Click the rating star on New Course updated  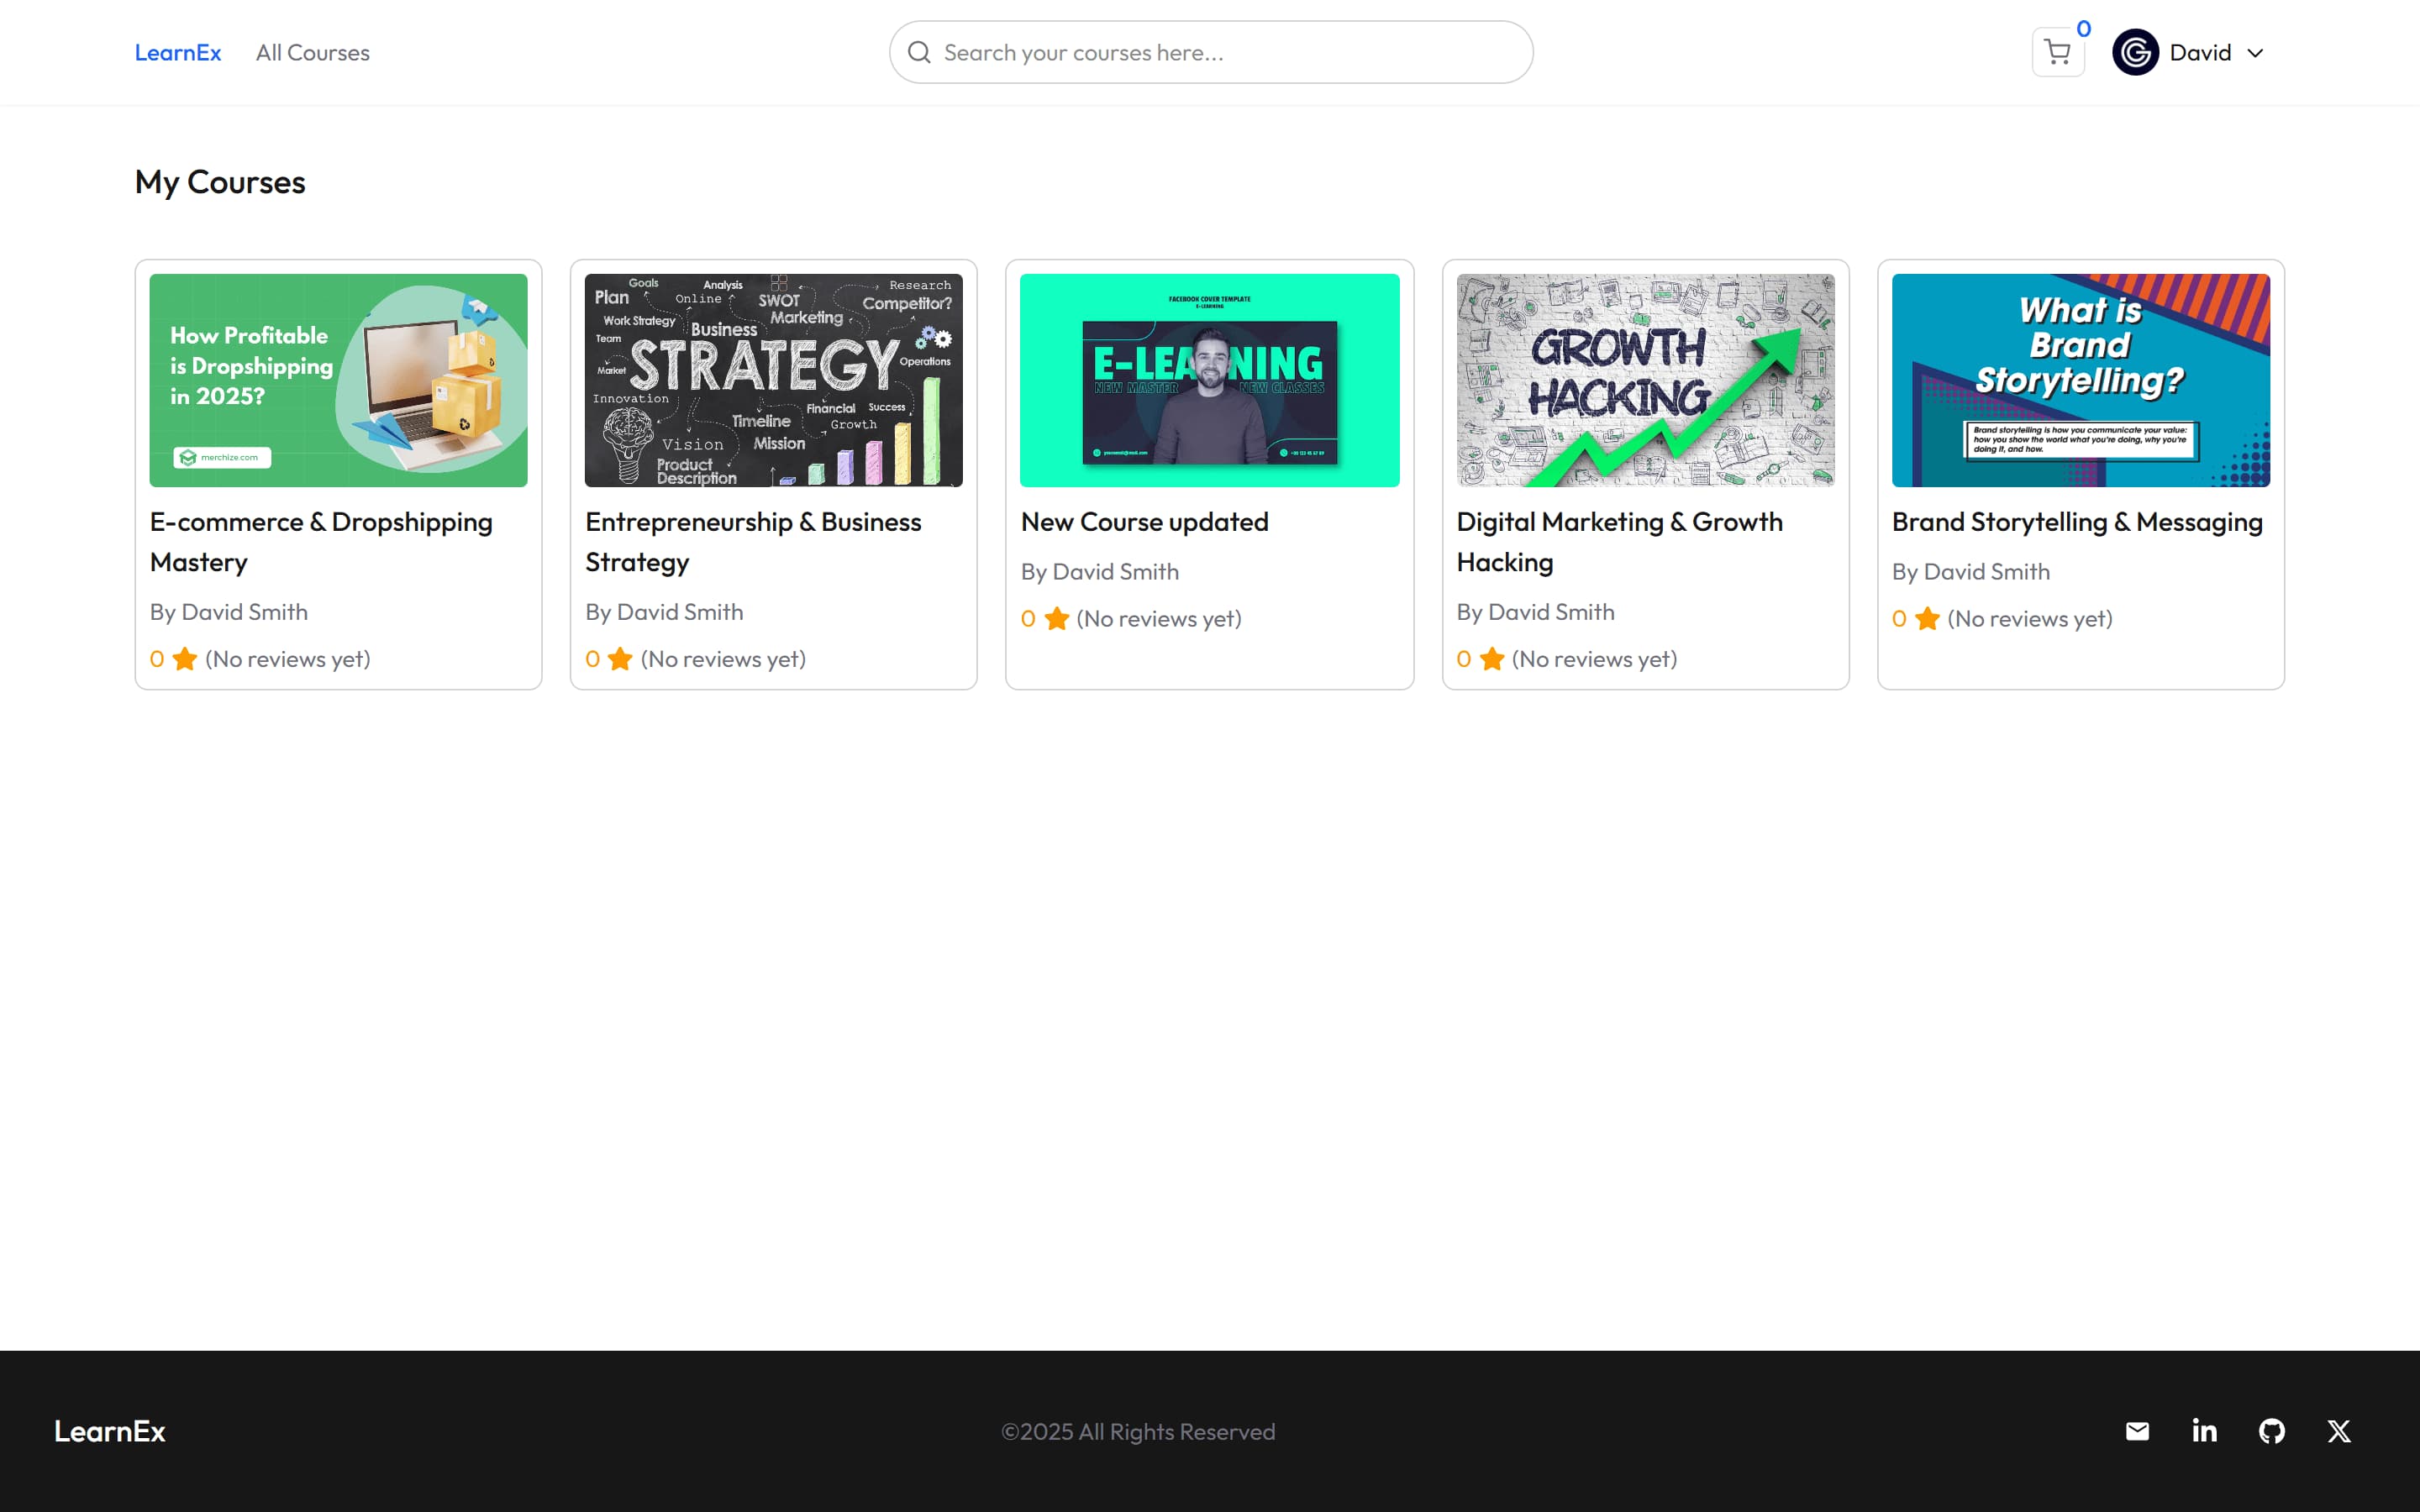tap(1056, 619)
